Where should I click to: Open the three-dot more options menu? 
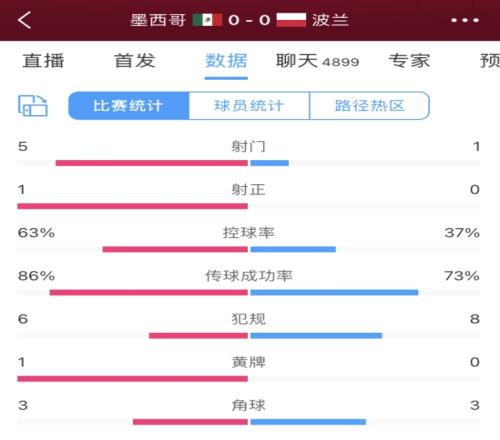(465, 20)
